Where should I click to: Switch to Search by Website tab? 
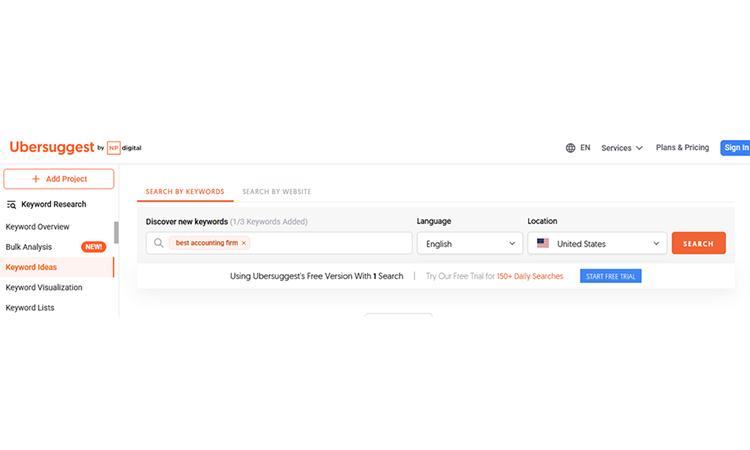tap(276, 192)
